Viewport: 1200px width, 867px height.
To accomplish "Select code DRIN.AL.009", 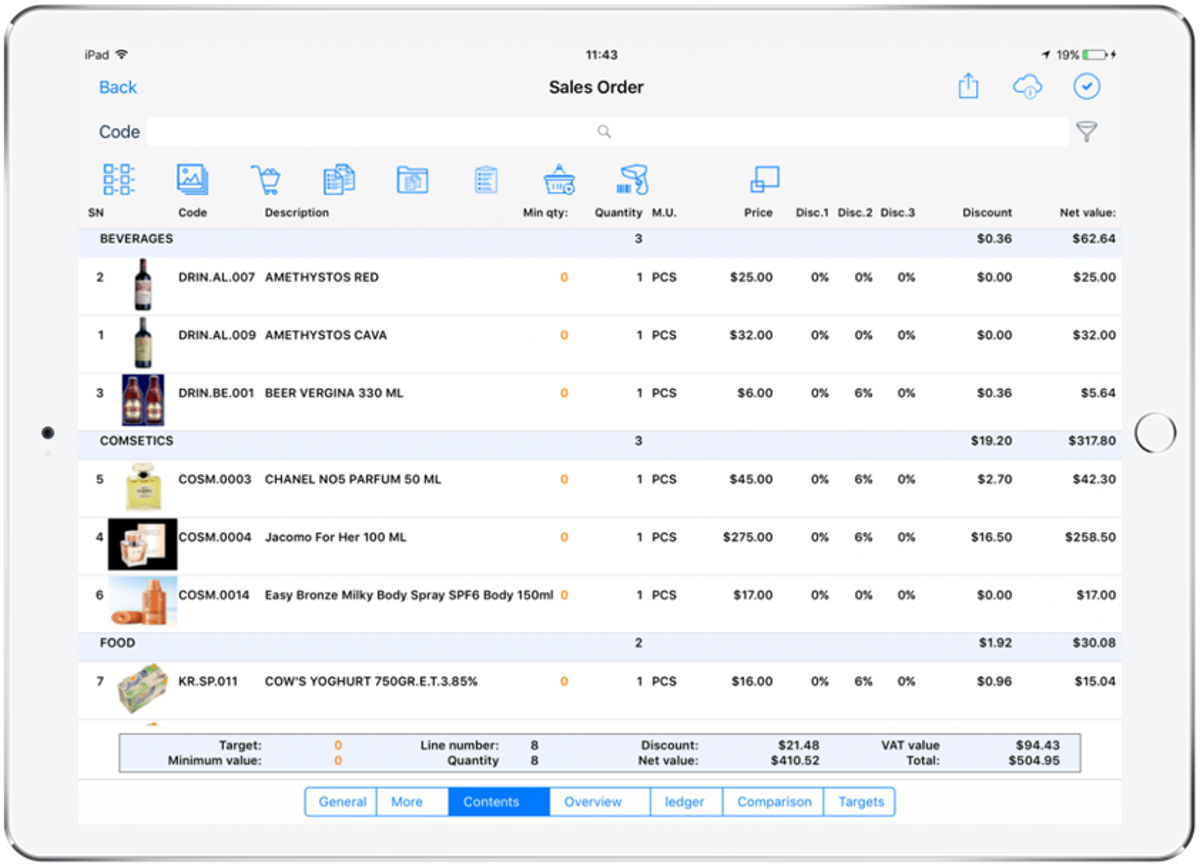I will (217, 336).
